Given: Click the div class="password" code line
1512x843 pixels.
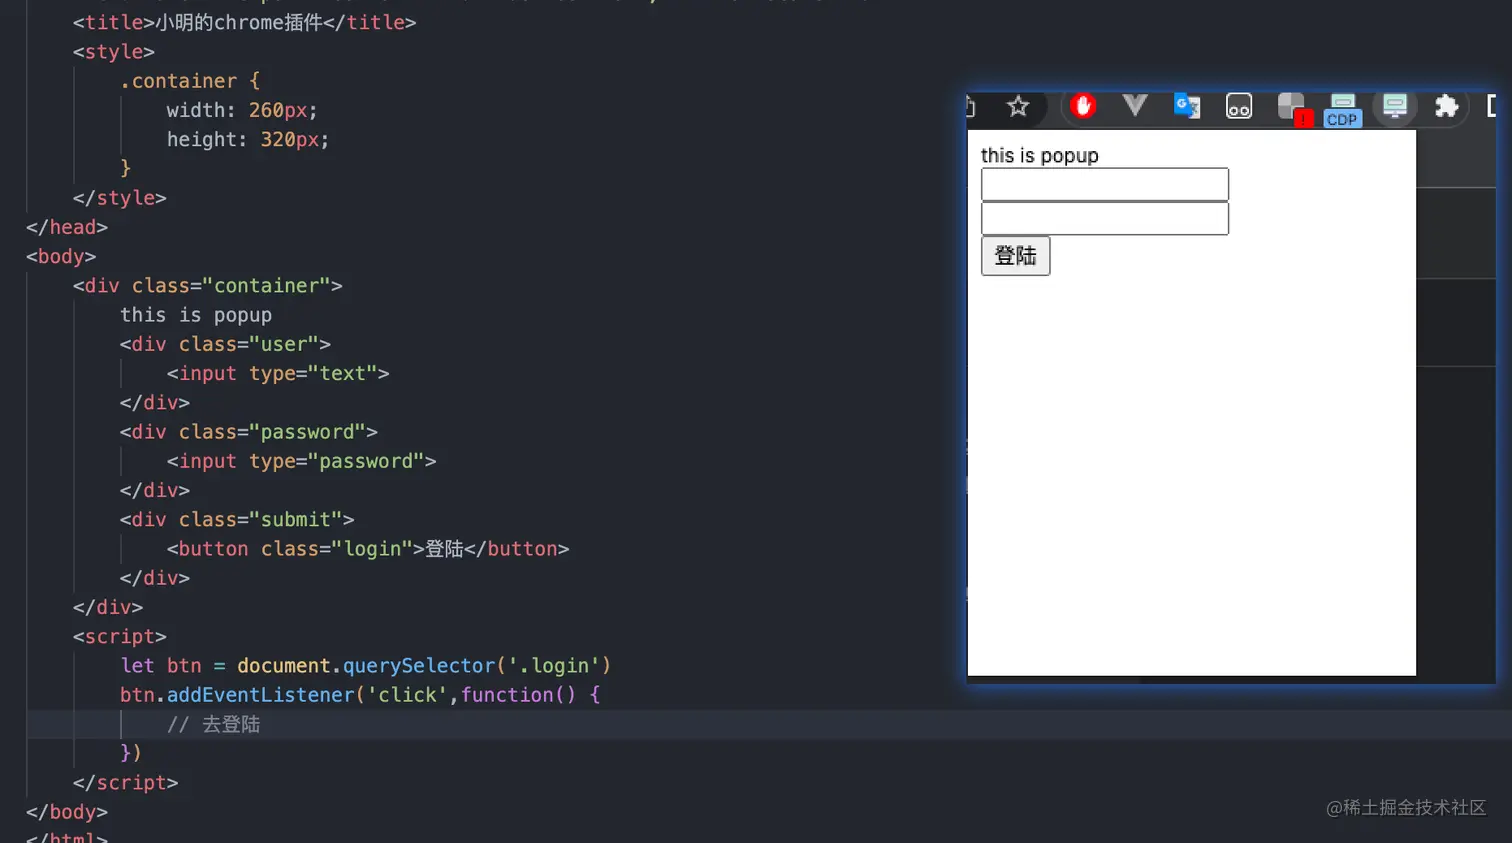Looking at the screenshot, I should tap(249, 432).
